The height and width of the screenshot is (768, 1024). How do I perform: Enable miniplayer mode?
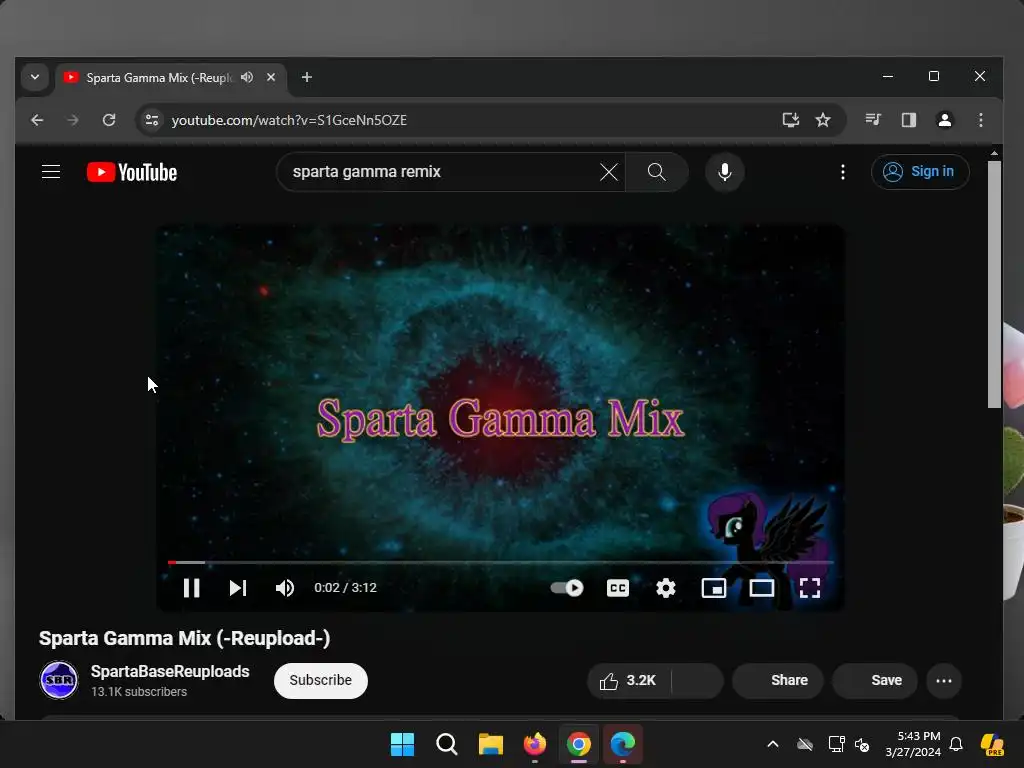[x=714, y=588]
